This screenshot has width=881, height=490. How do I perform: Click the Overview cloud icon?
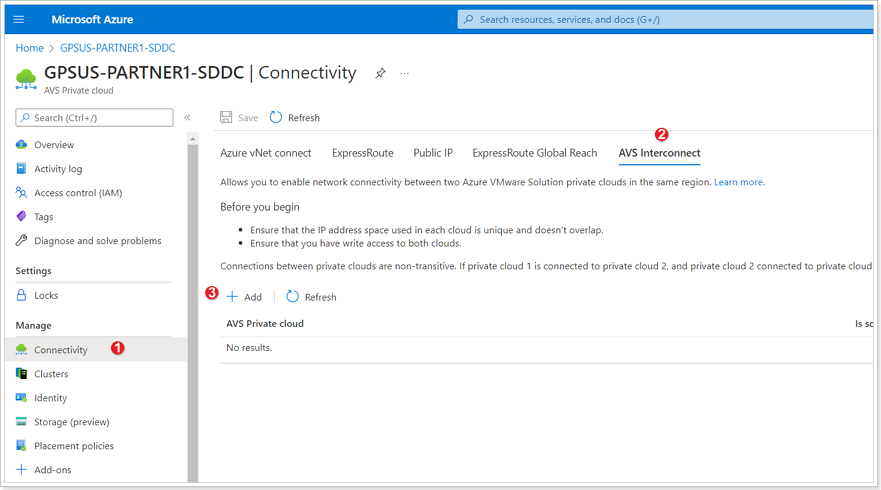click(x=21, y=144)
